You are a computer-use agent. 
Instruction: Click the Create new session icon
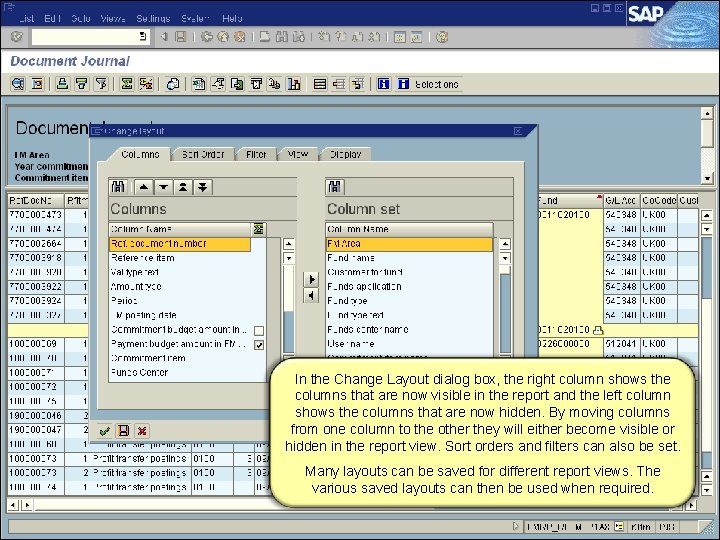(x=399, y=37)
